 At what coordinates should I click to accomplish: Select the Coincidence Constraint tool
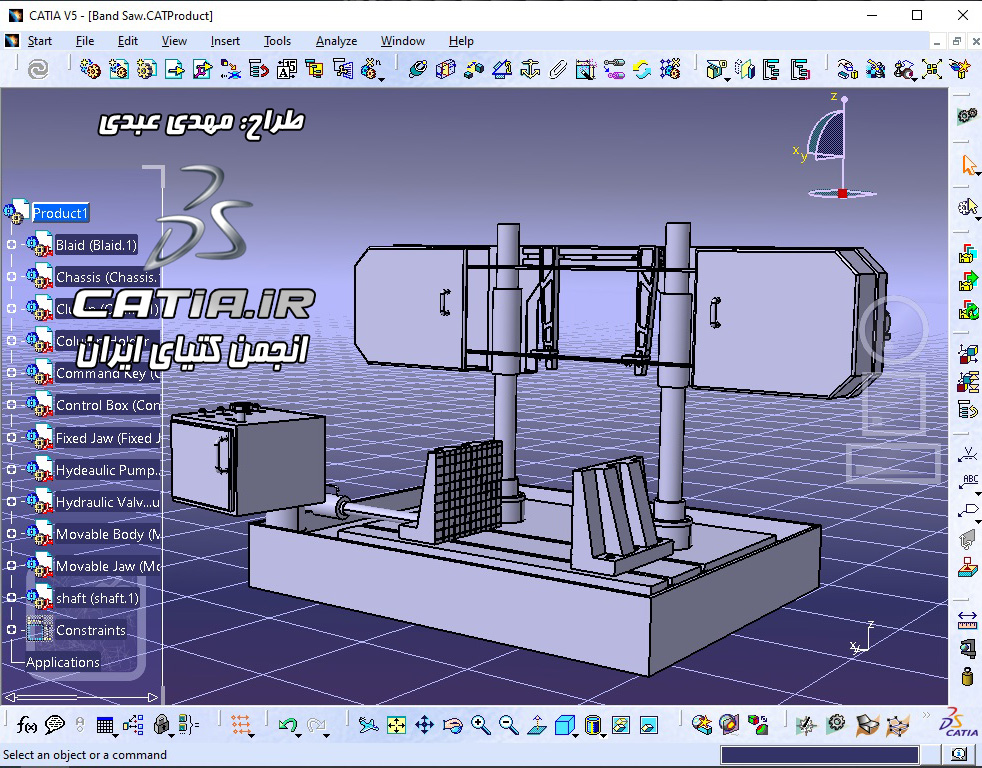pyautogui.click(x=418, y=69)
